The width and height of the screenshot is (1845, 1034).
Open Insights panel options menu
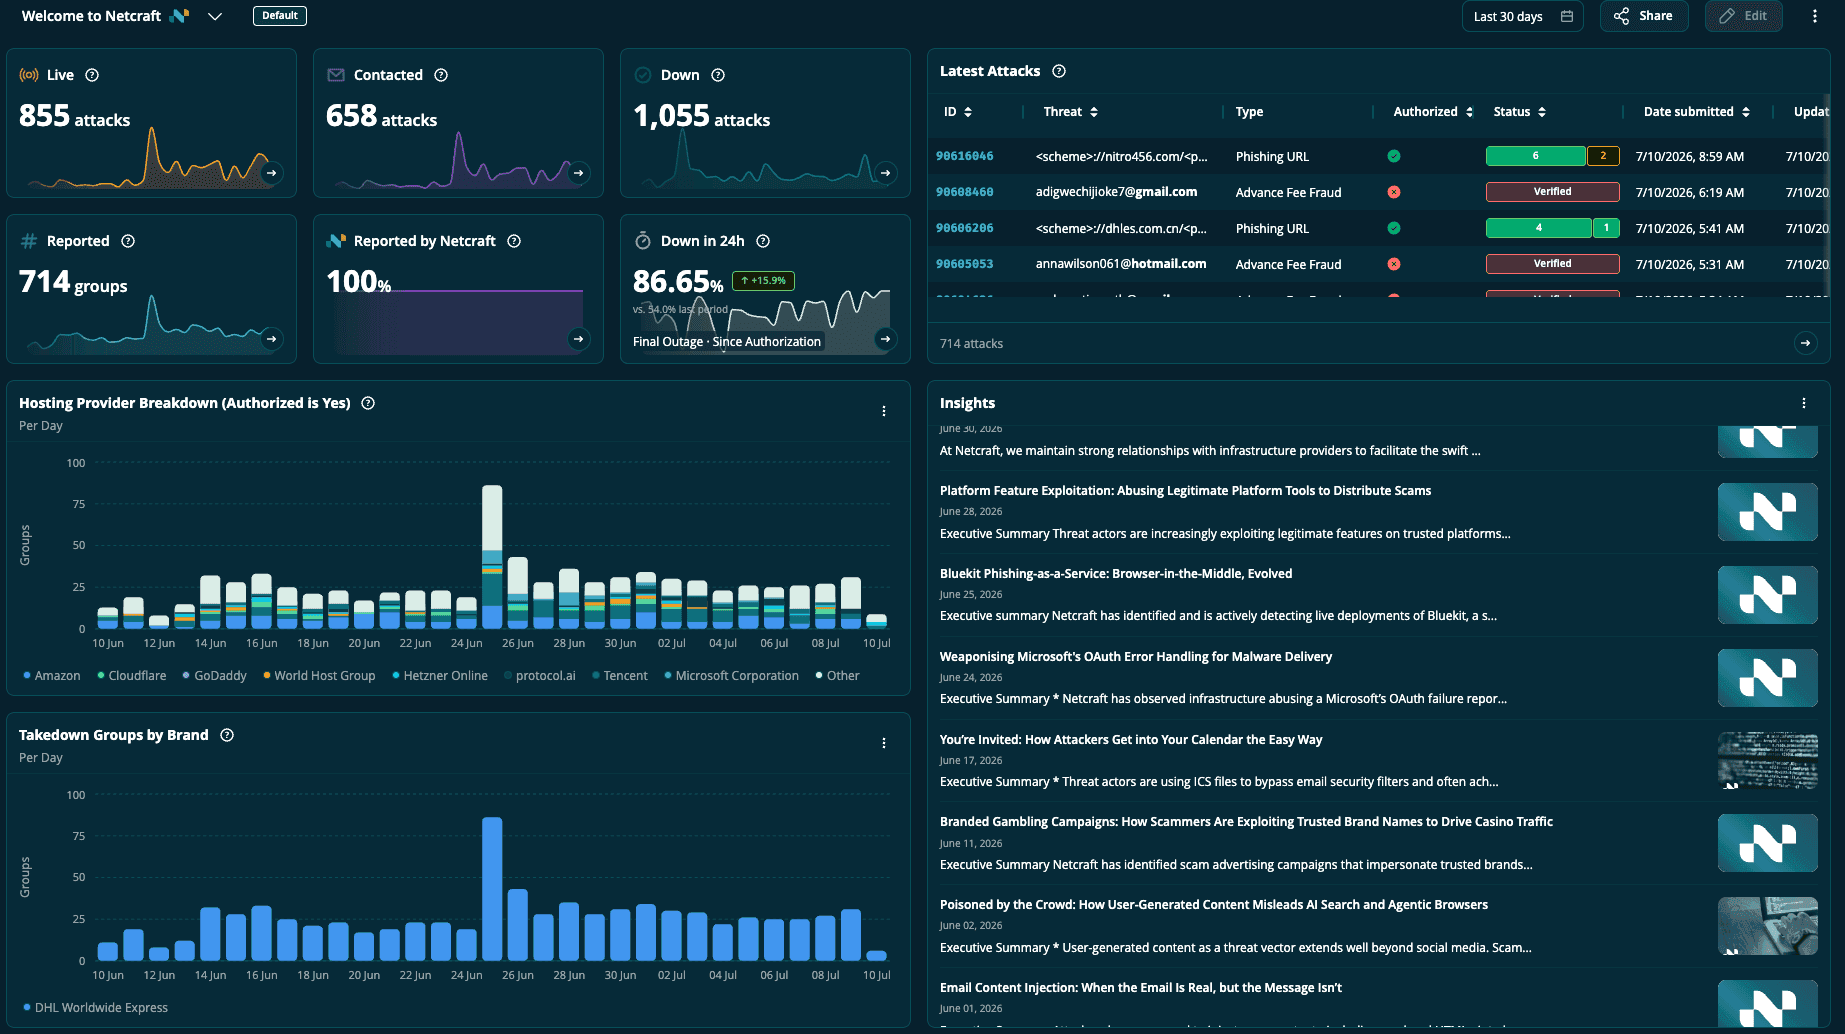(x=1804, y=403)
